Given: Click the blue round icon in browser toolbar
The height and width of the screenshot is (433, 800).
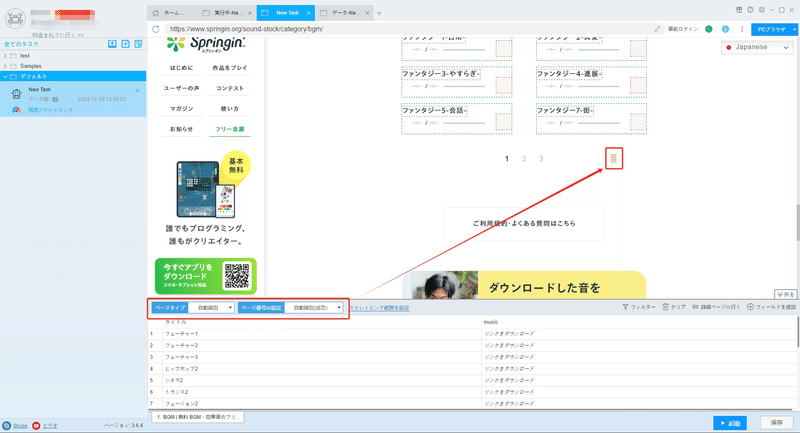Looking at the screenshot, I should pyautogui.click(x=725, y=29).
